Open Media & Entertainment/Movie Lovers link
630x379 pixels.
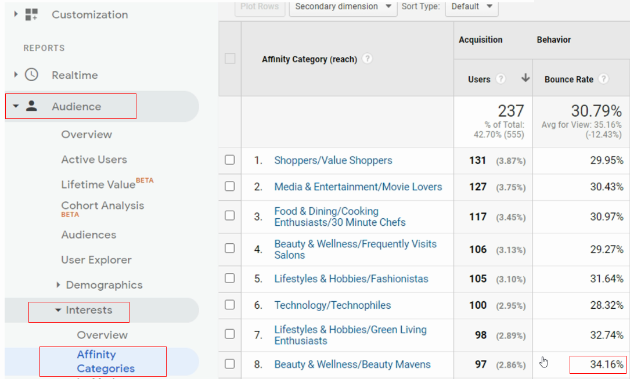[x=358, y=187]
